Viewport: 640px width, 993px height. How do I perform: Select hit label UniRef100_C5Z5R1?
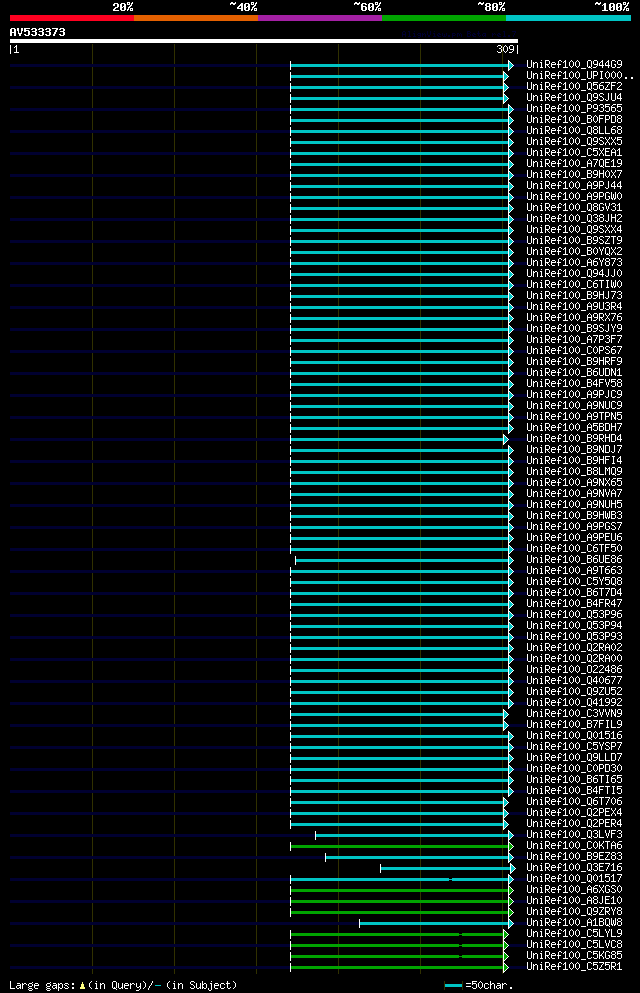click(574, 967)
